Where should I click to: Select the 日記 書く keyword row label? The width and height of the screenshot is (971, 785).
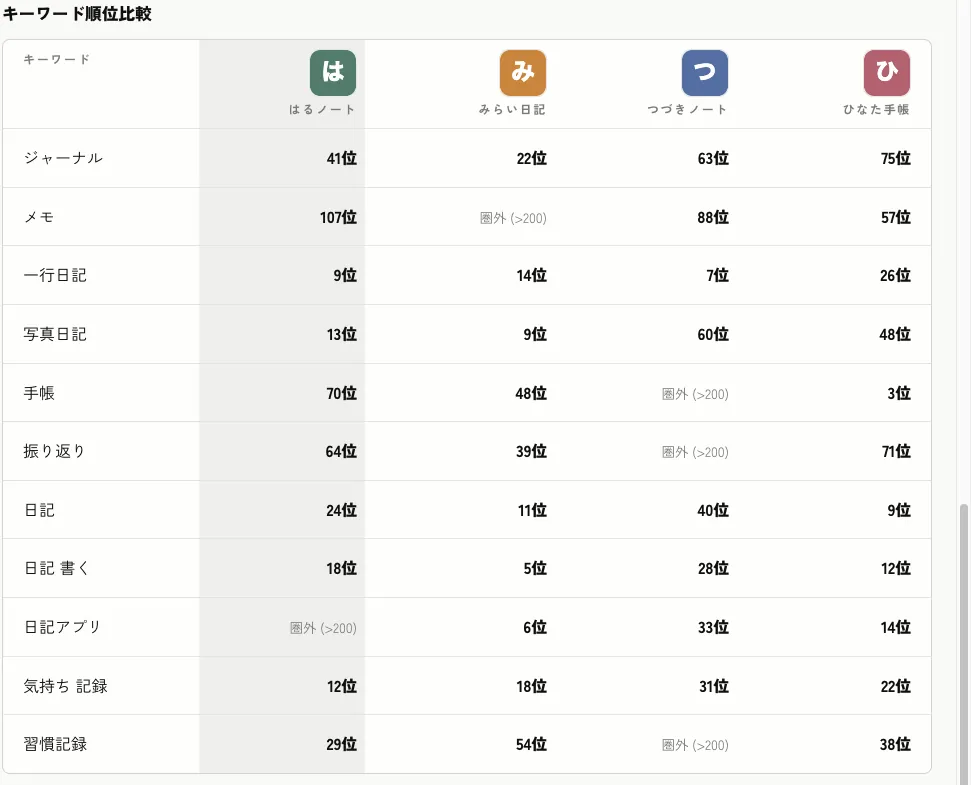(56, 568)
